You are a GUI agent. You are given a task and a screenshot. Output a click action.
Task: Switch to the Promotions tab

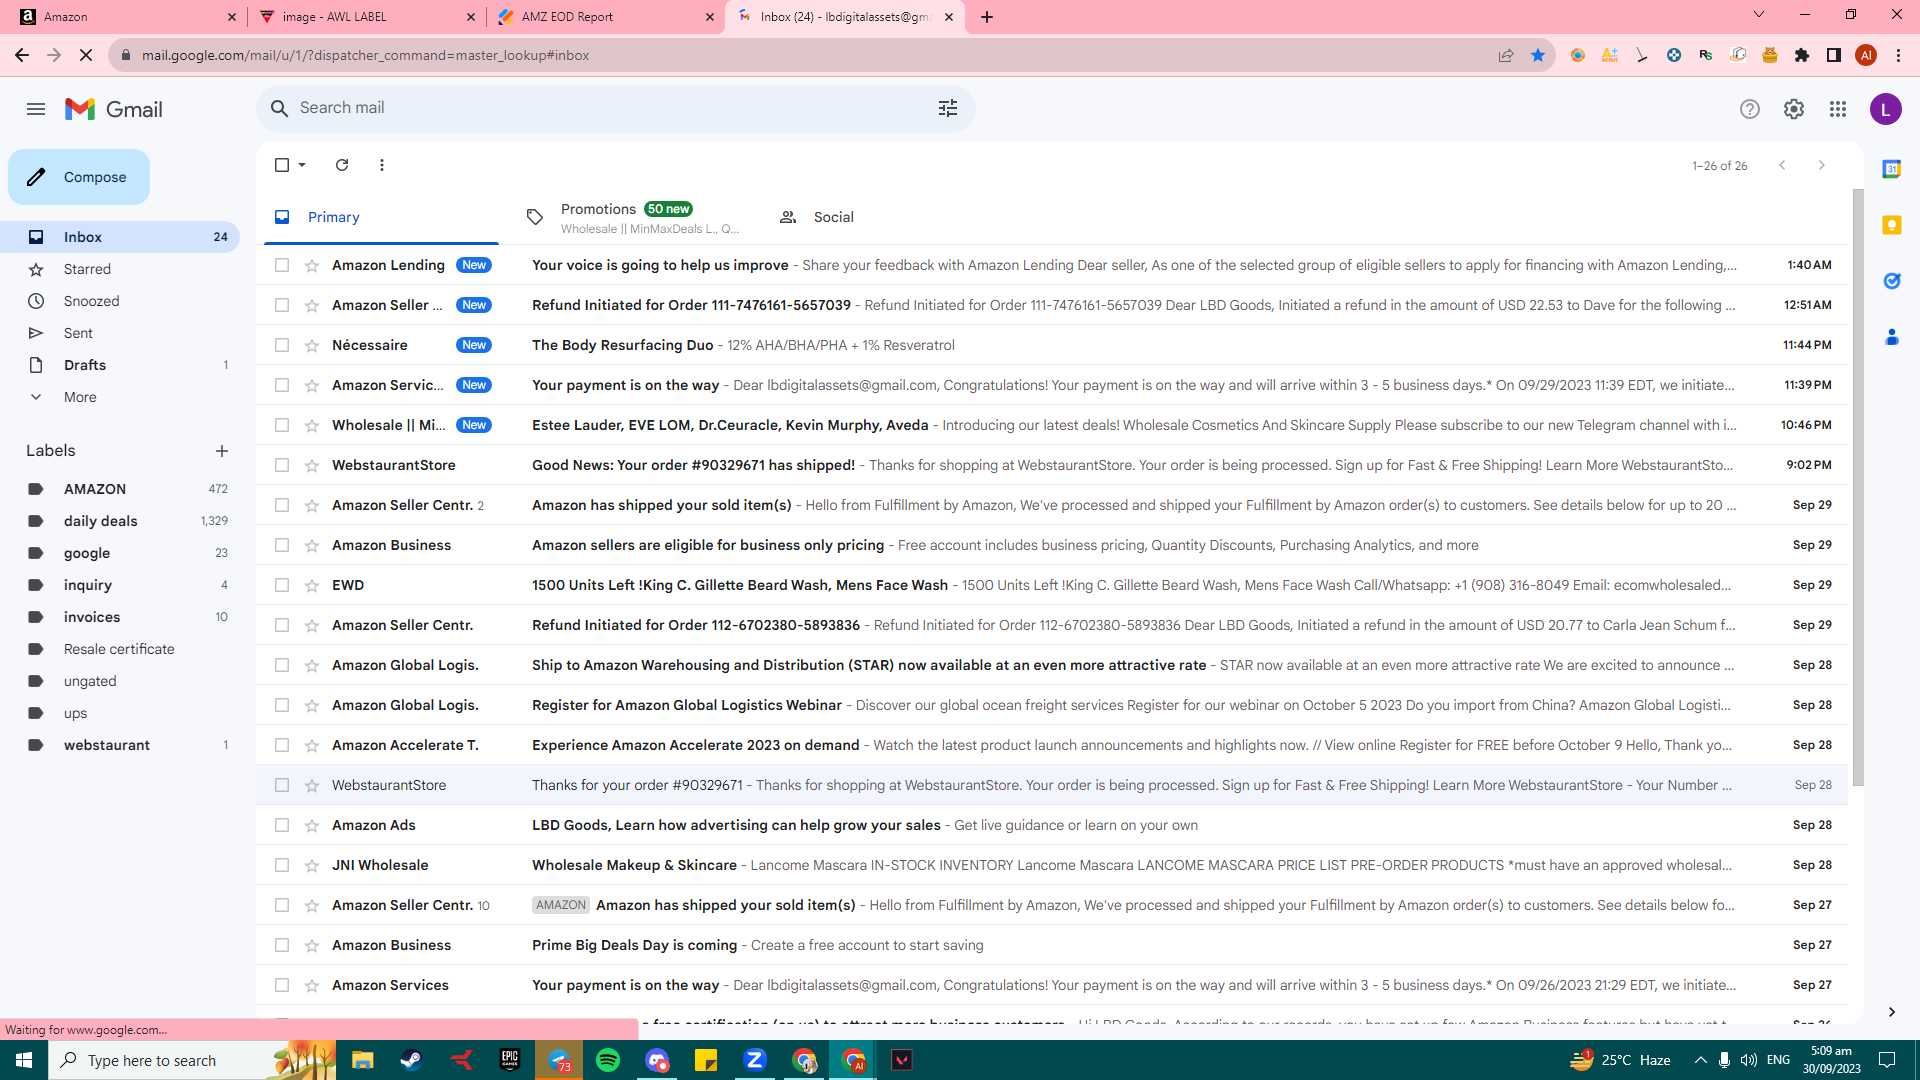(634, 217)
